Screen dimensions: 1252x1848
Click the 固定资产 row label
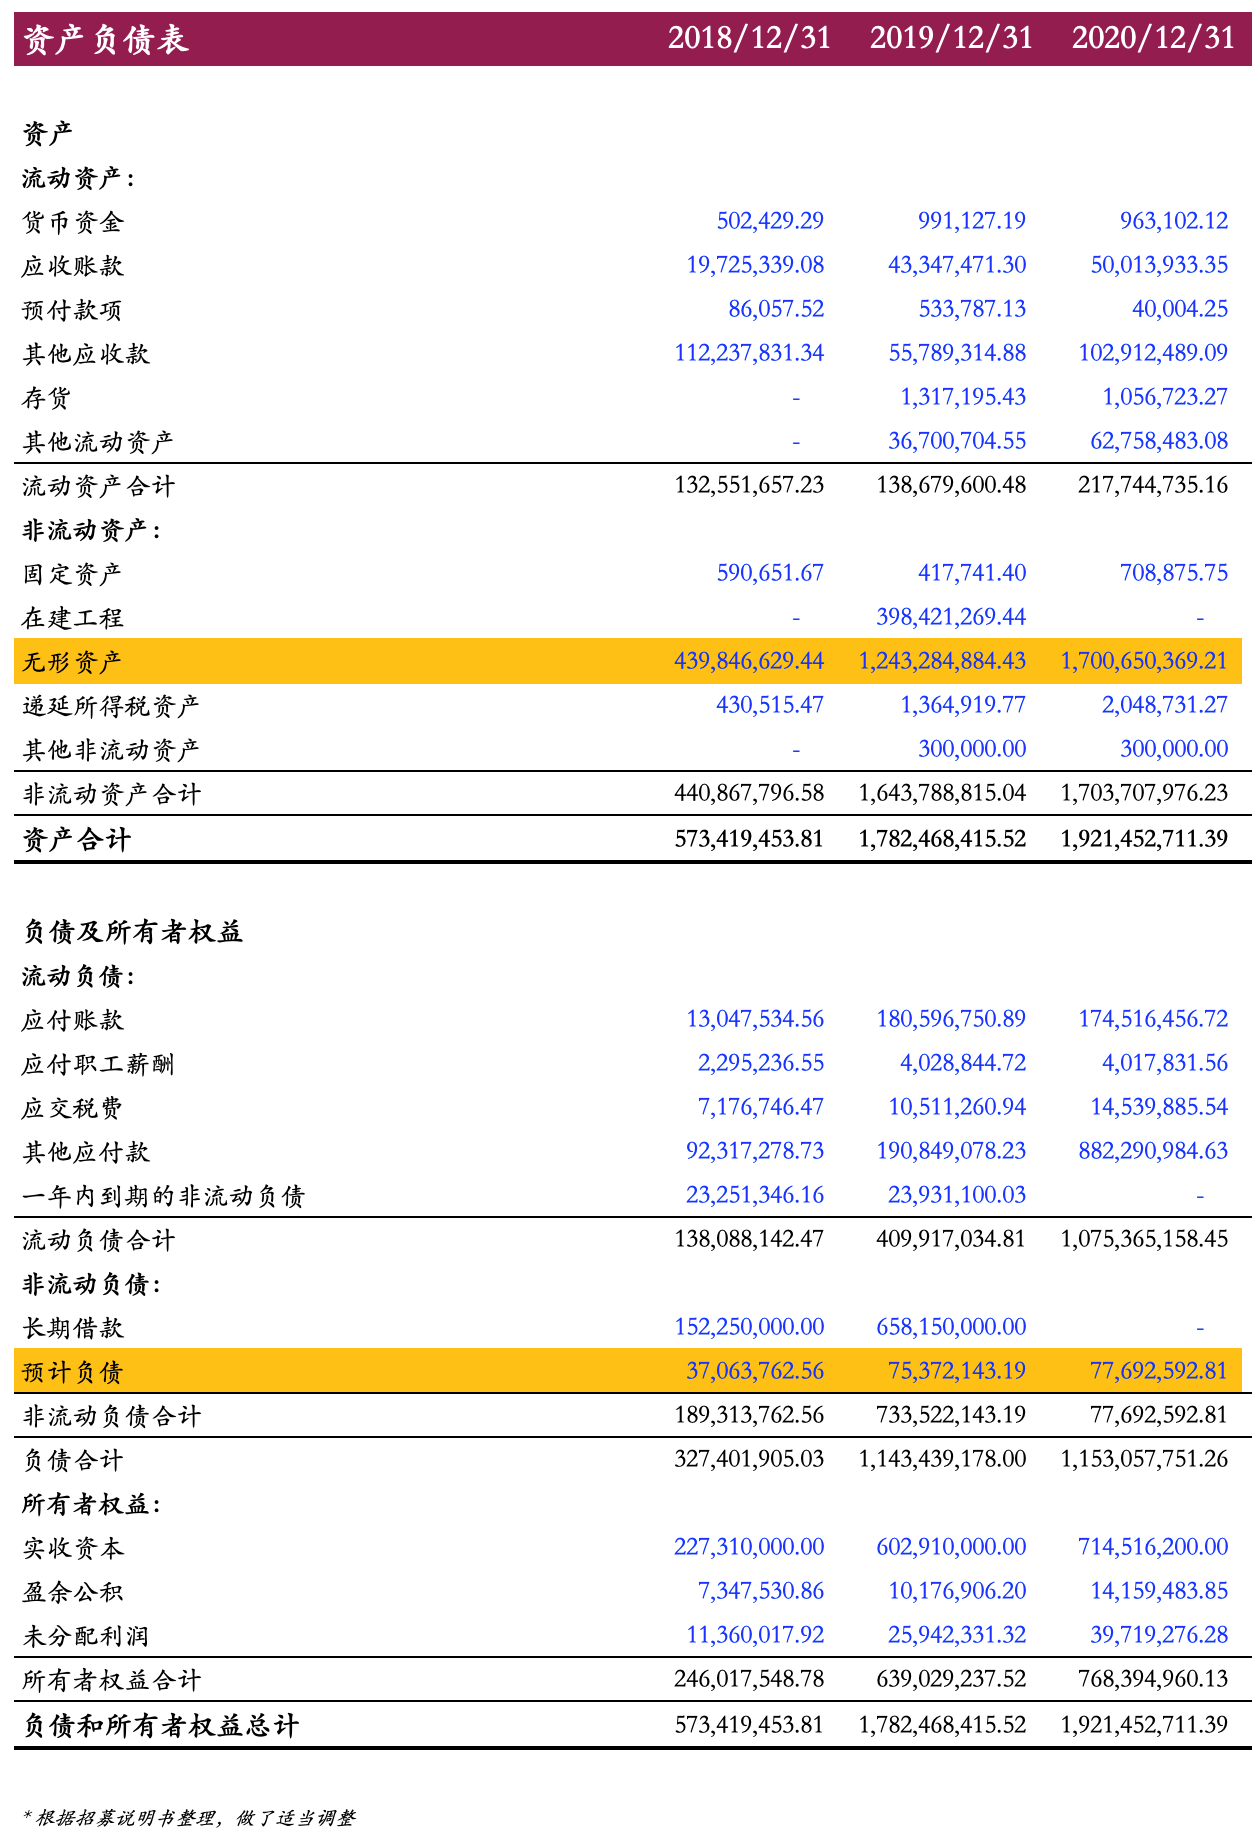point(73,574)
